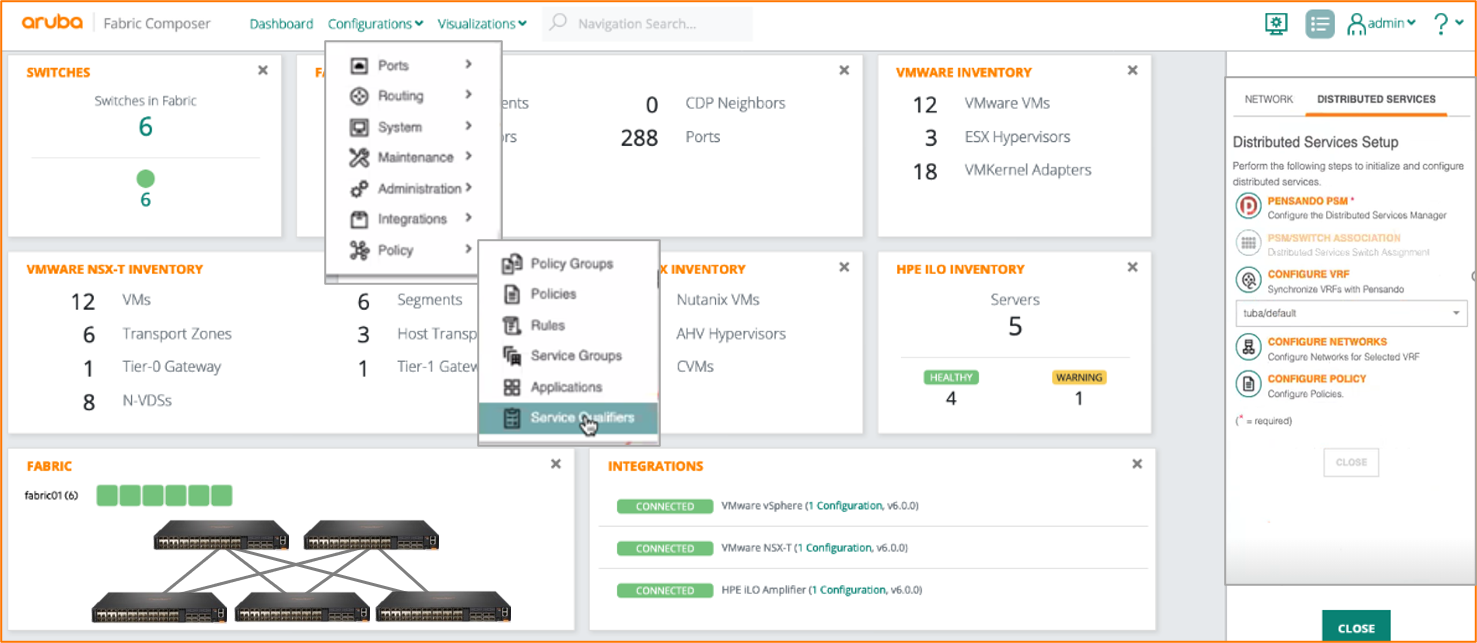Click the Policies document icon
The image size is (1477, 643).
pos(512,294)
